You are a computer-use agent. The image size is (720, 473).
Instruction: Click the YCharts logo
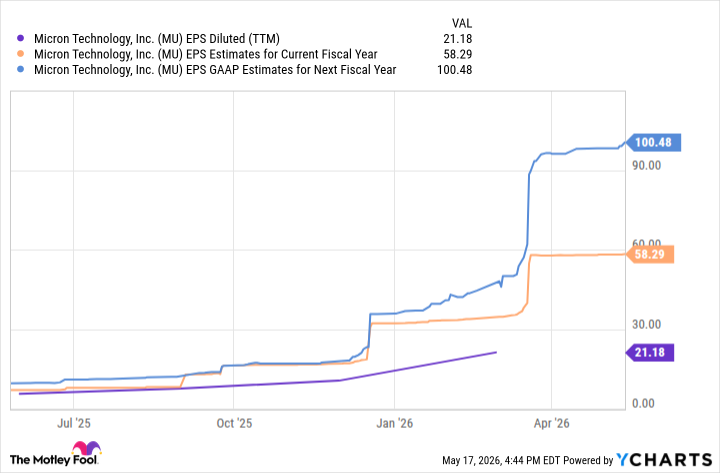[664, 460]
